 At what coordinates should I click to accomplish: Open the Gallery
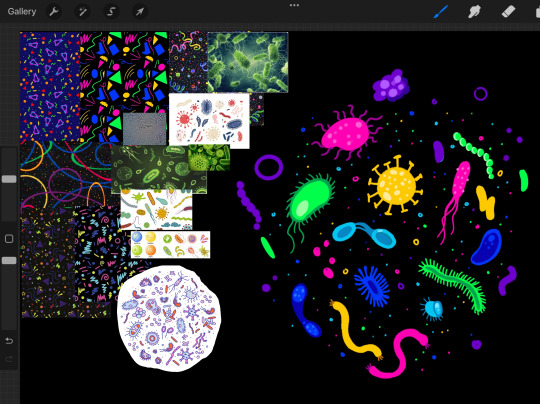pyautogui.click(x=22, y=12)
